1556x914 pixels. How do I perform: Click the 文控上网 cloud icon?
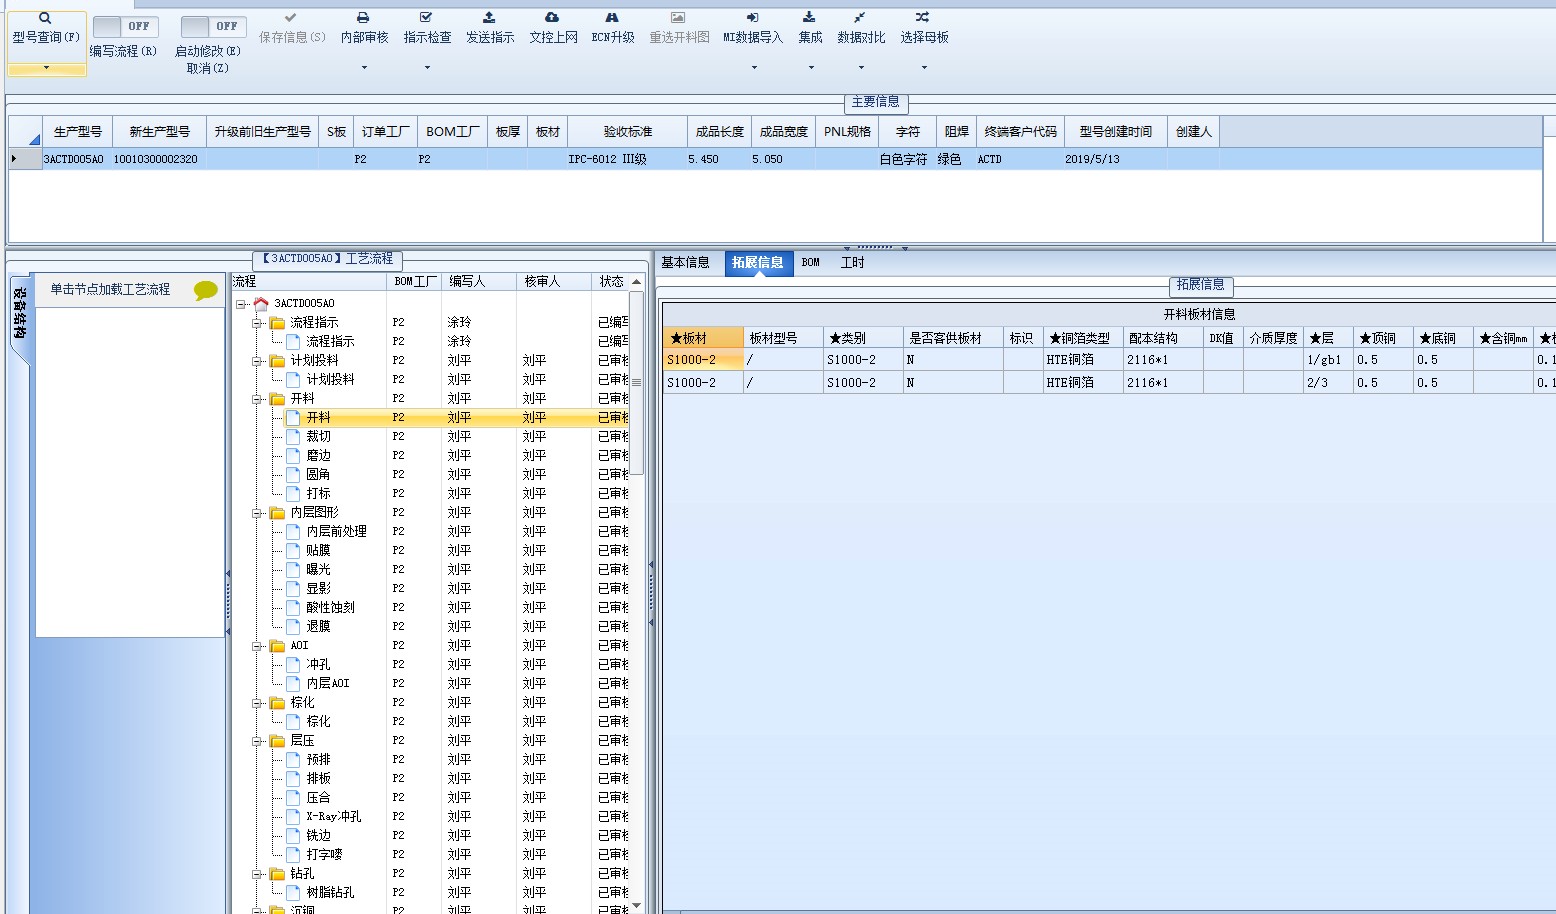552,18
